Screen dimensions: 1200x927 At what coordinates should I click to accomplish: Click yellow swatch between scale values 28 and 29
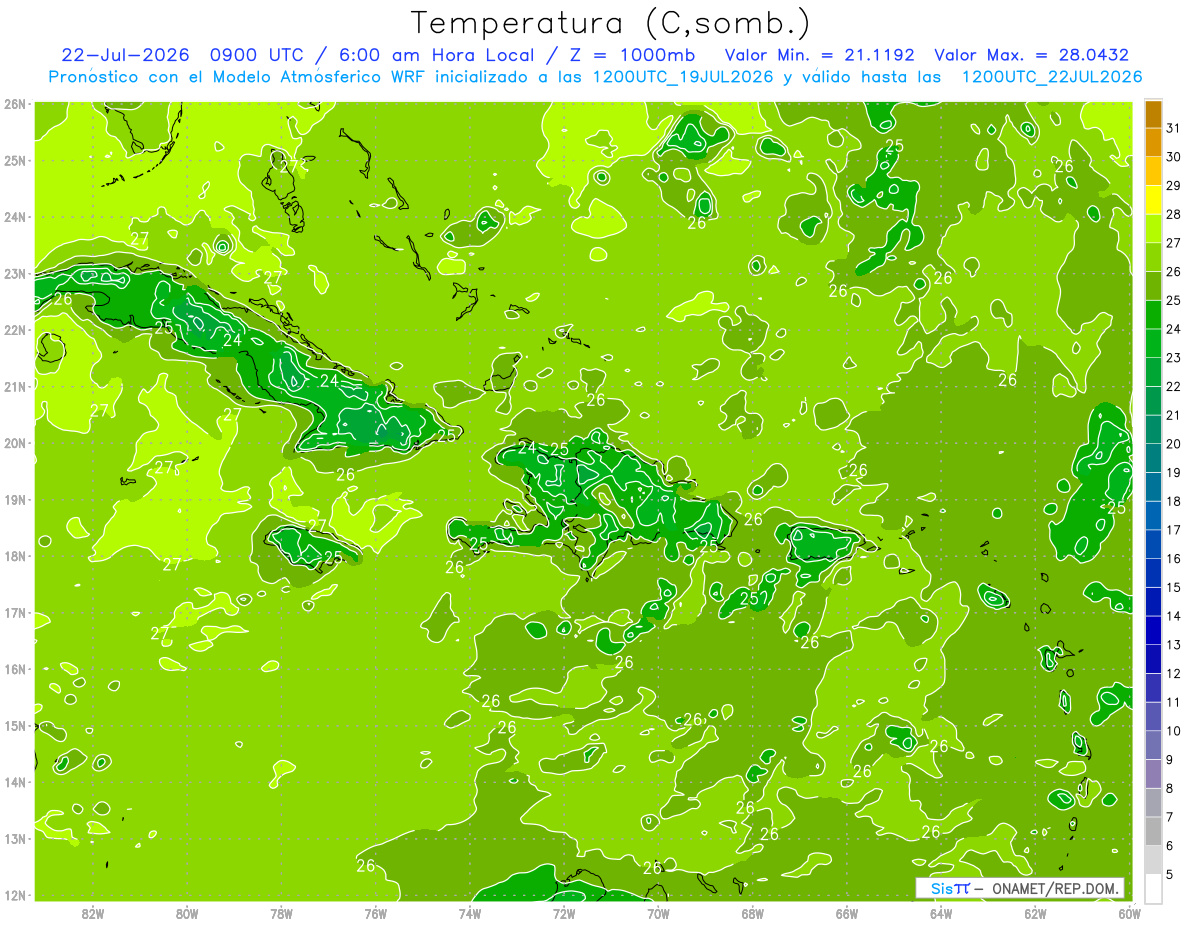[1153, 199]
